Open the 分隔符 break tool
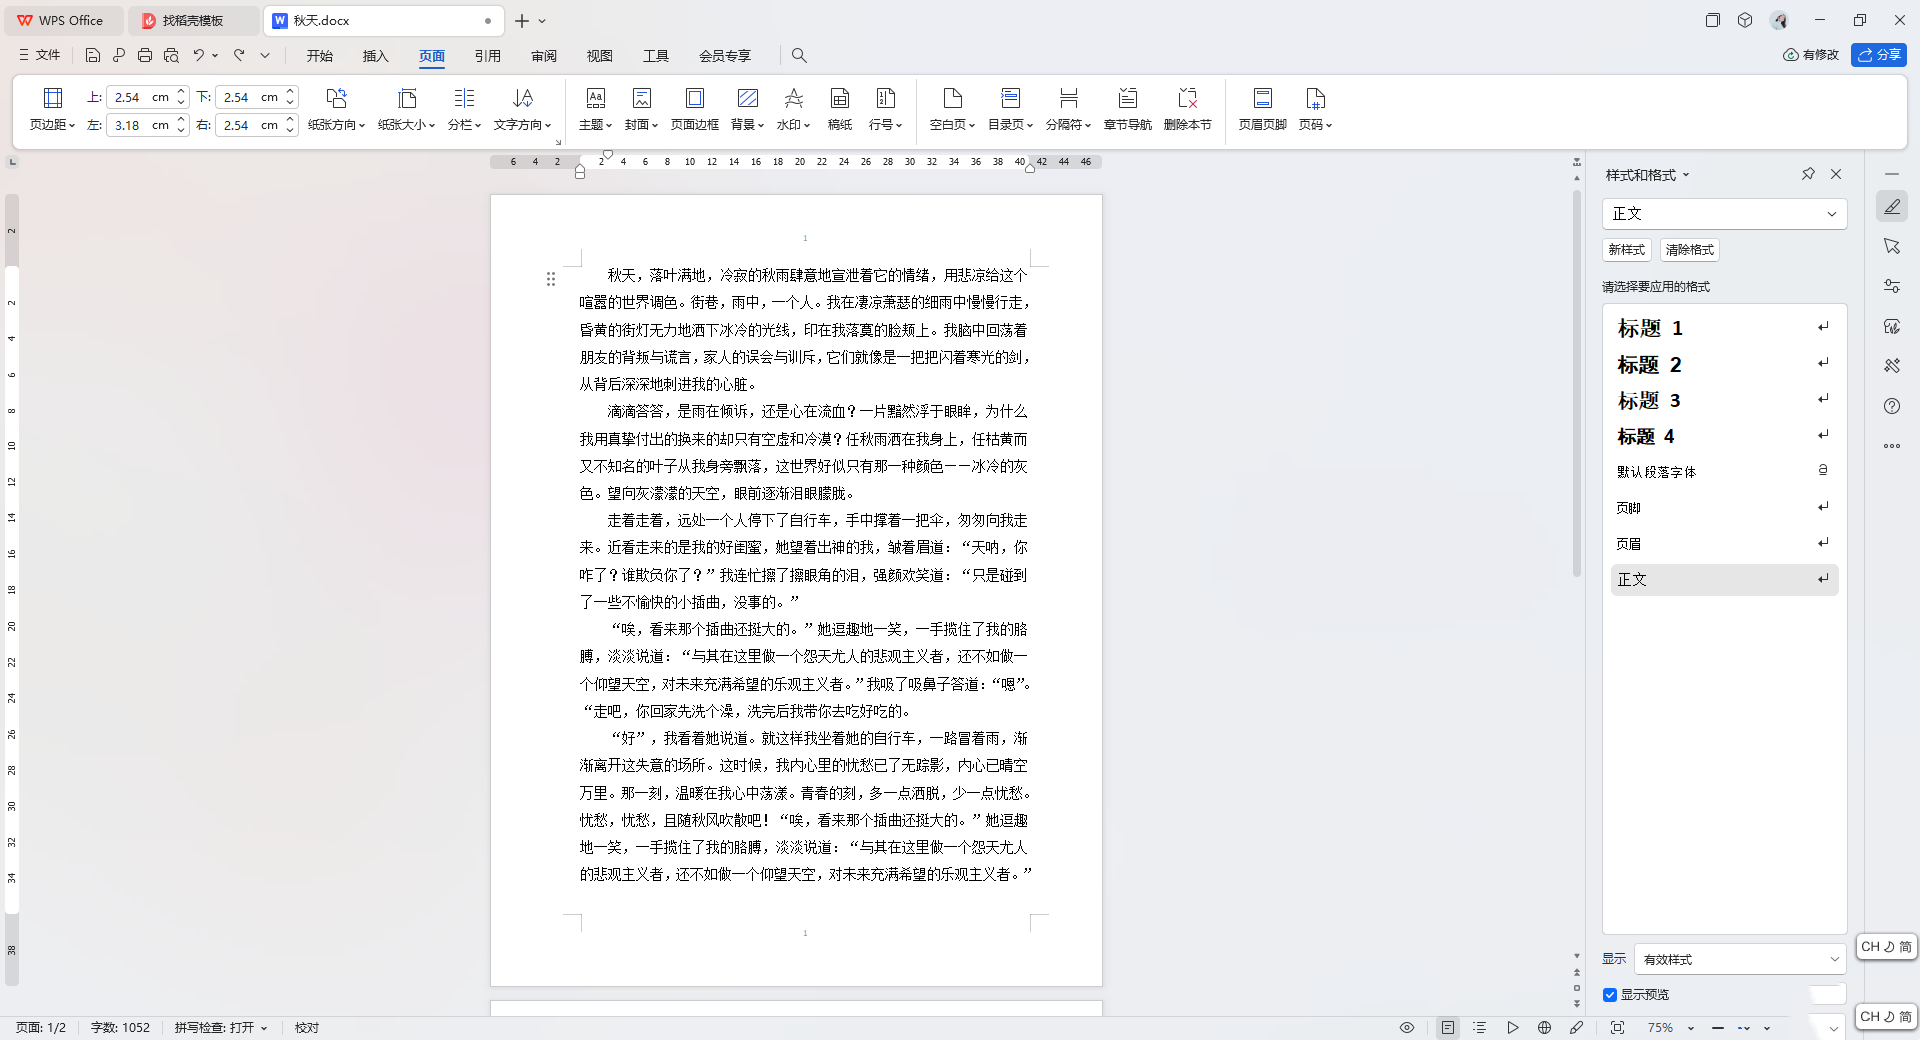 pos(1068,109)
